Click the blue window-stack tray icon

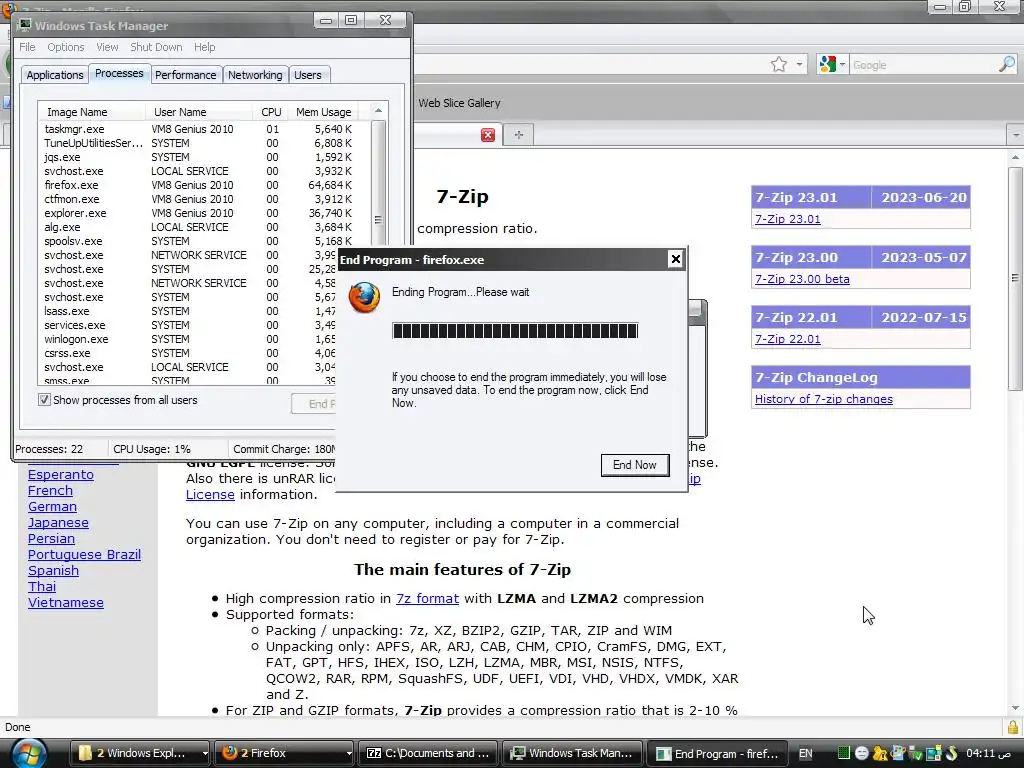934,754
